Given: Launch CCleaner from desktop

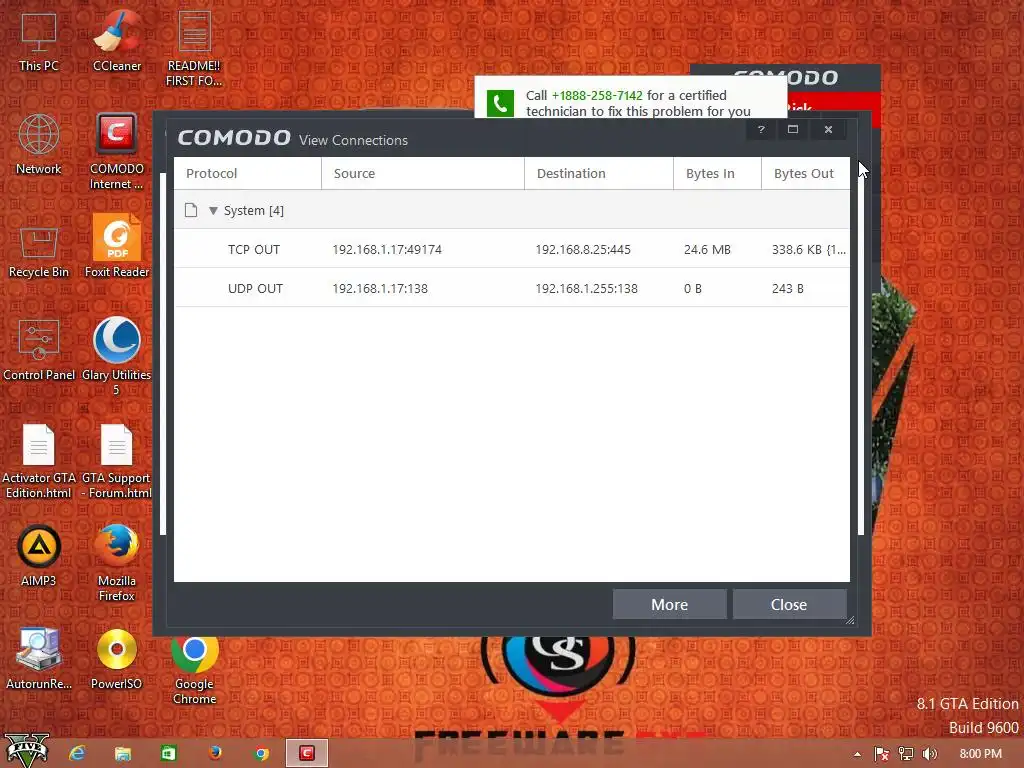Looking at the screenshot, I should coord(117,41).
